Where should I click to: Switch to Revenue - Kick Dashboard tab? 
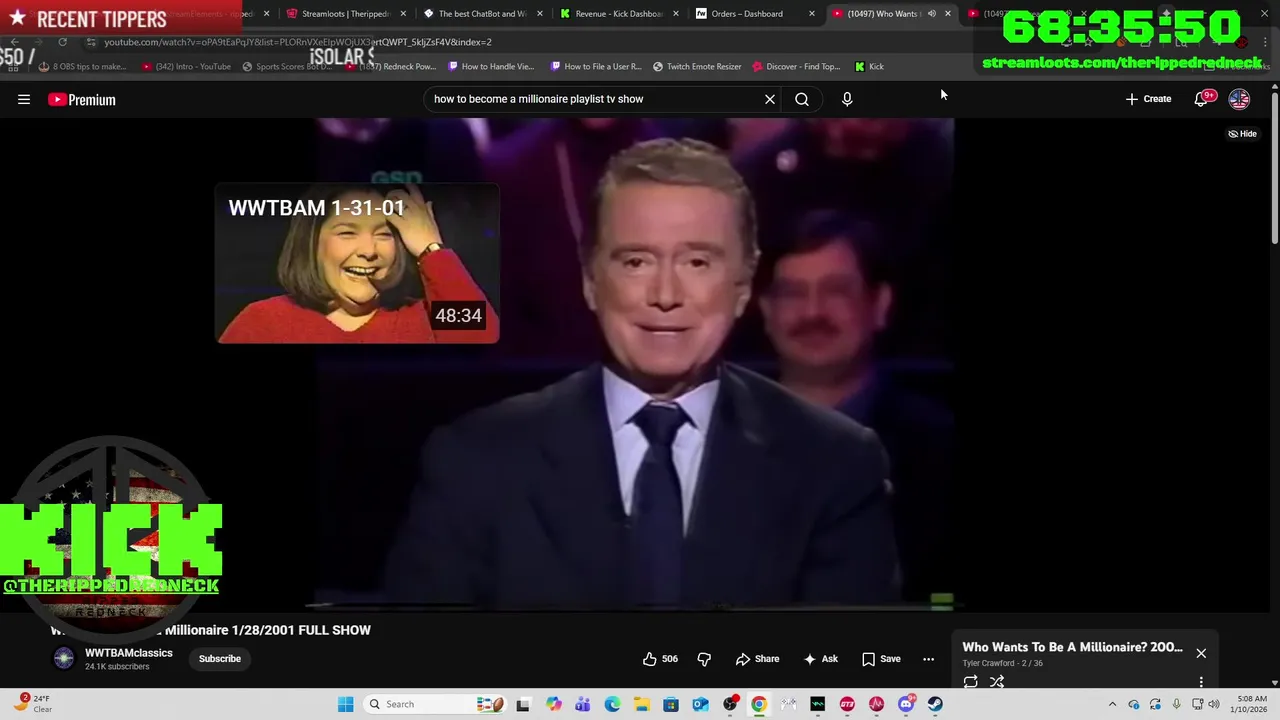point(618,14)
